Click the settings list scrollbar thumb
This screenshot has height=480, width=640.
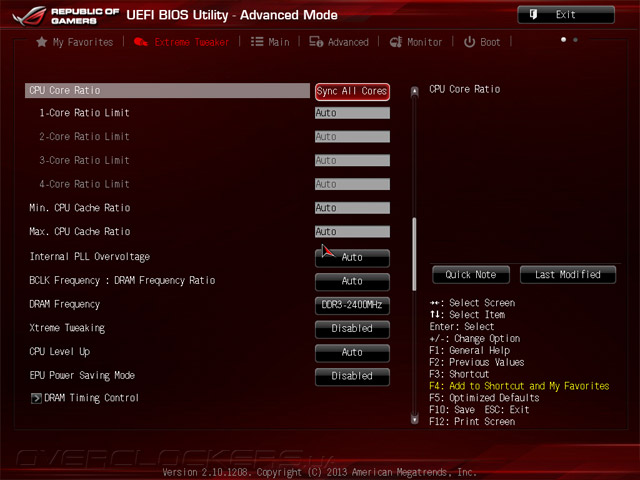[x=414, y=254]
